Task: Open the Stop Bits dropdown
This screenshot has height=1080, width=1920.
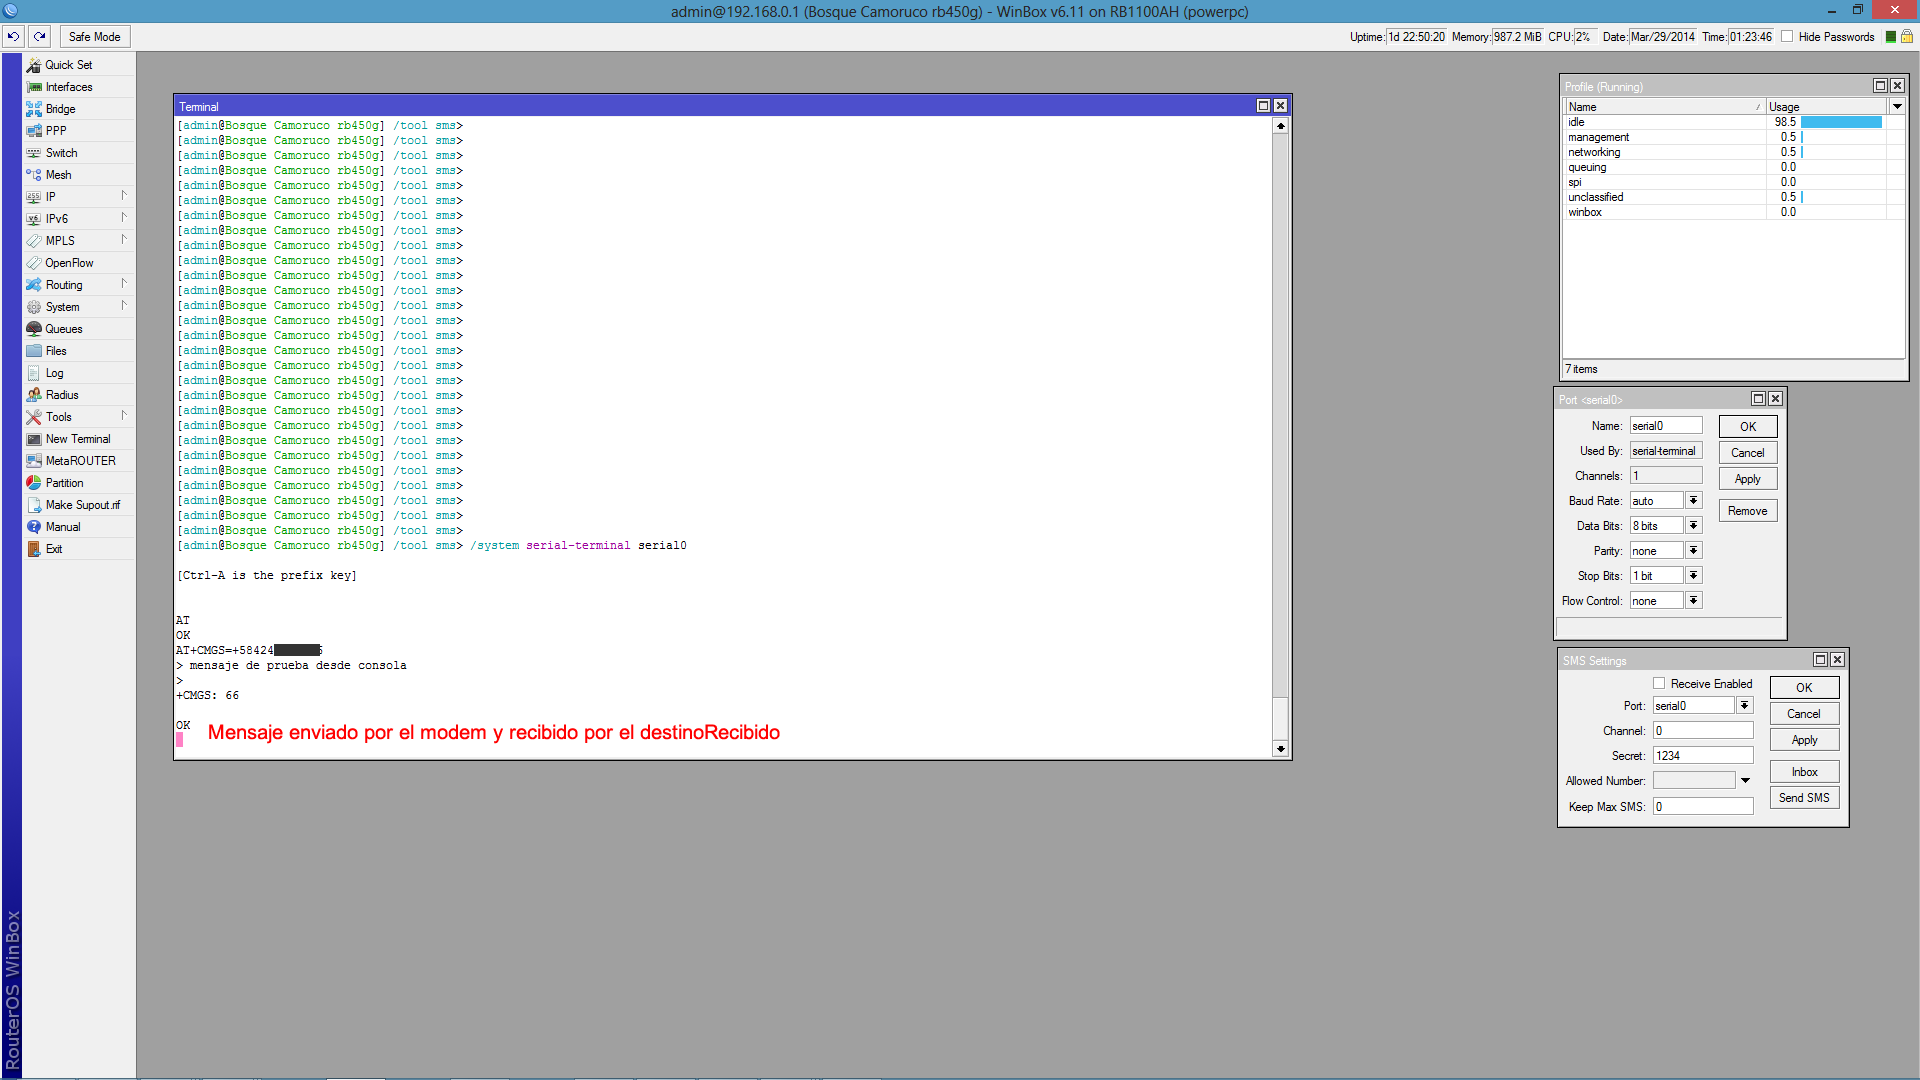Action: tap(1693, 576)
